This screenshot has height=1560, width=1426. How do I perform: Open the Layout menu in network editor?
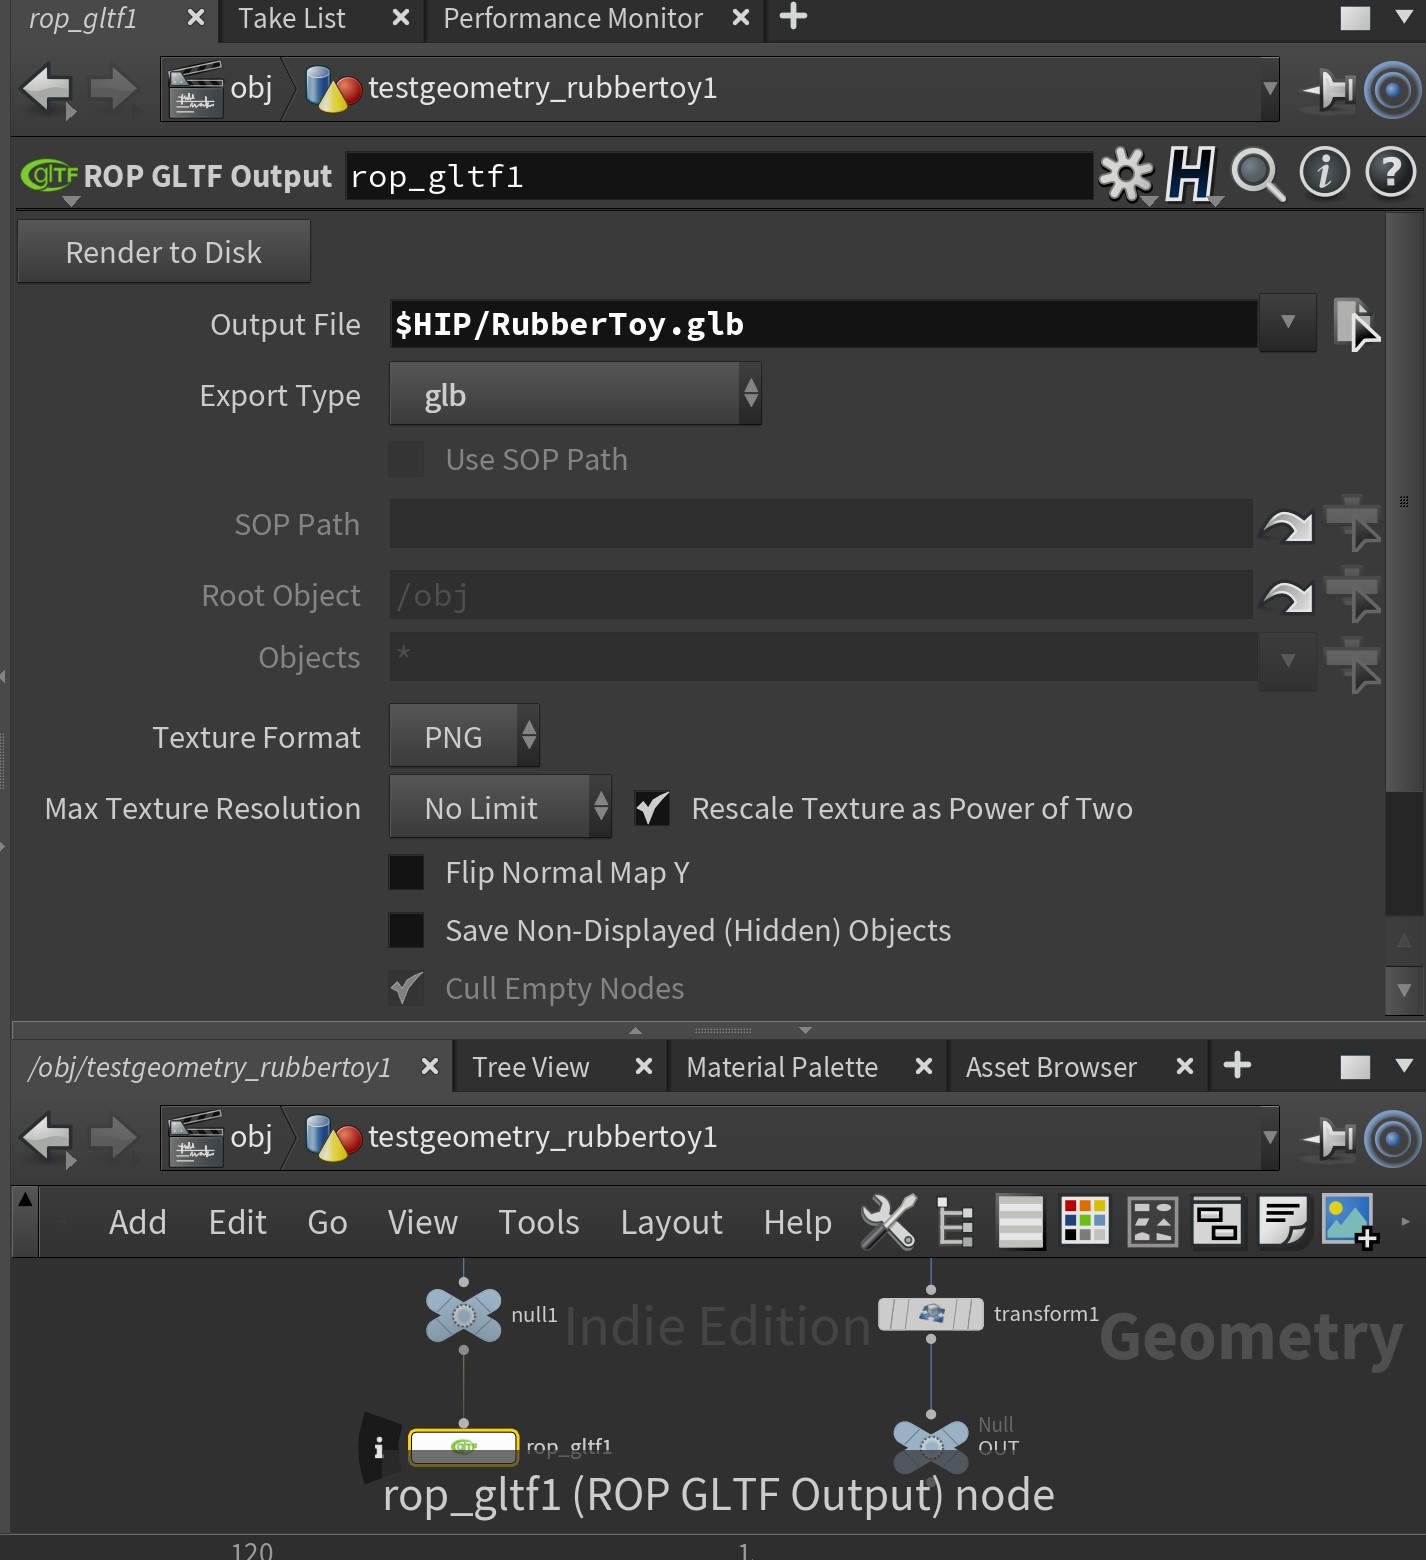[x=671, y=1222]
